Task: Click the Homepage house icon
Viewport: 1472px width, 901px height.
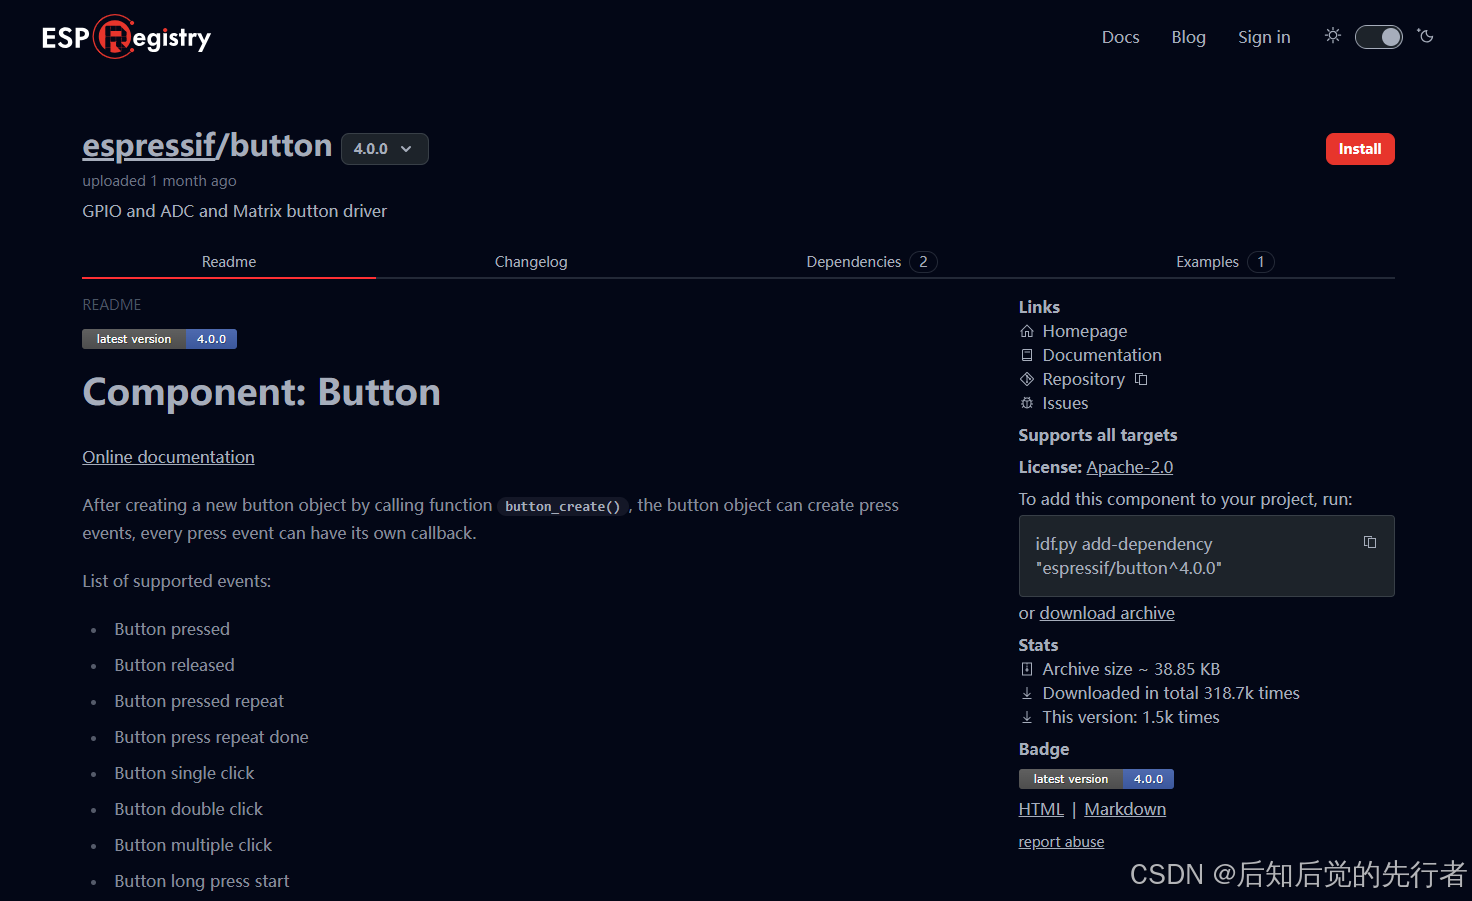Action: pos(1026,331)
